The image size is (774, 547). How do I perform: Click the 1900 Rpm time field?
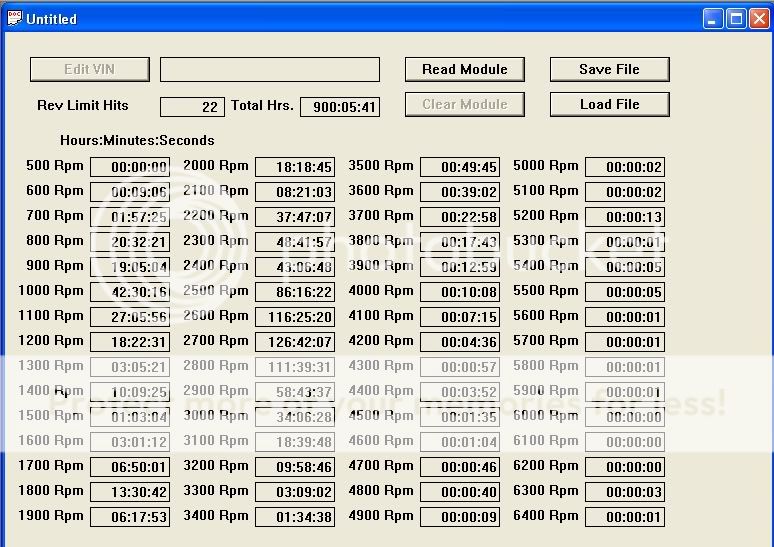click(x=130, y=517)
